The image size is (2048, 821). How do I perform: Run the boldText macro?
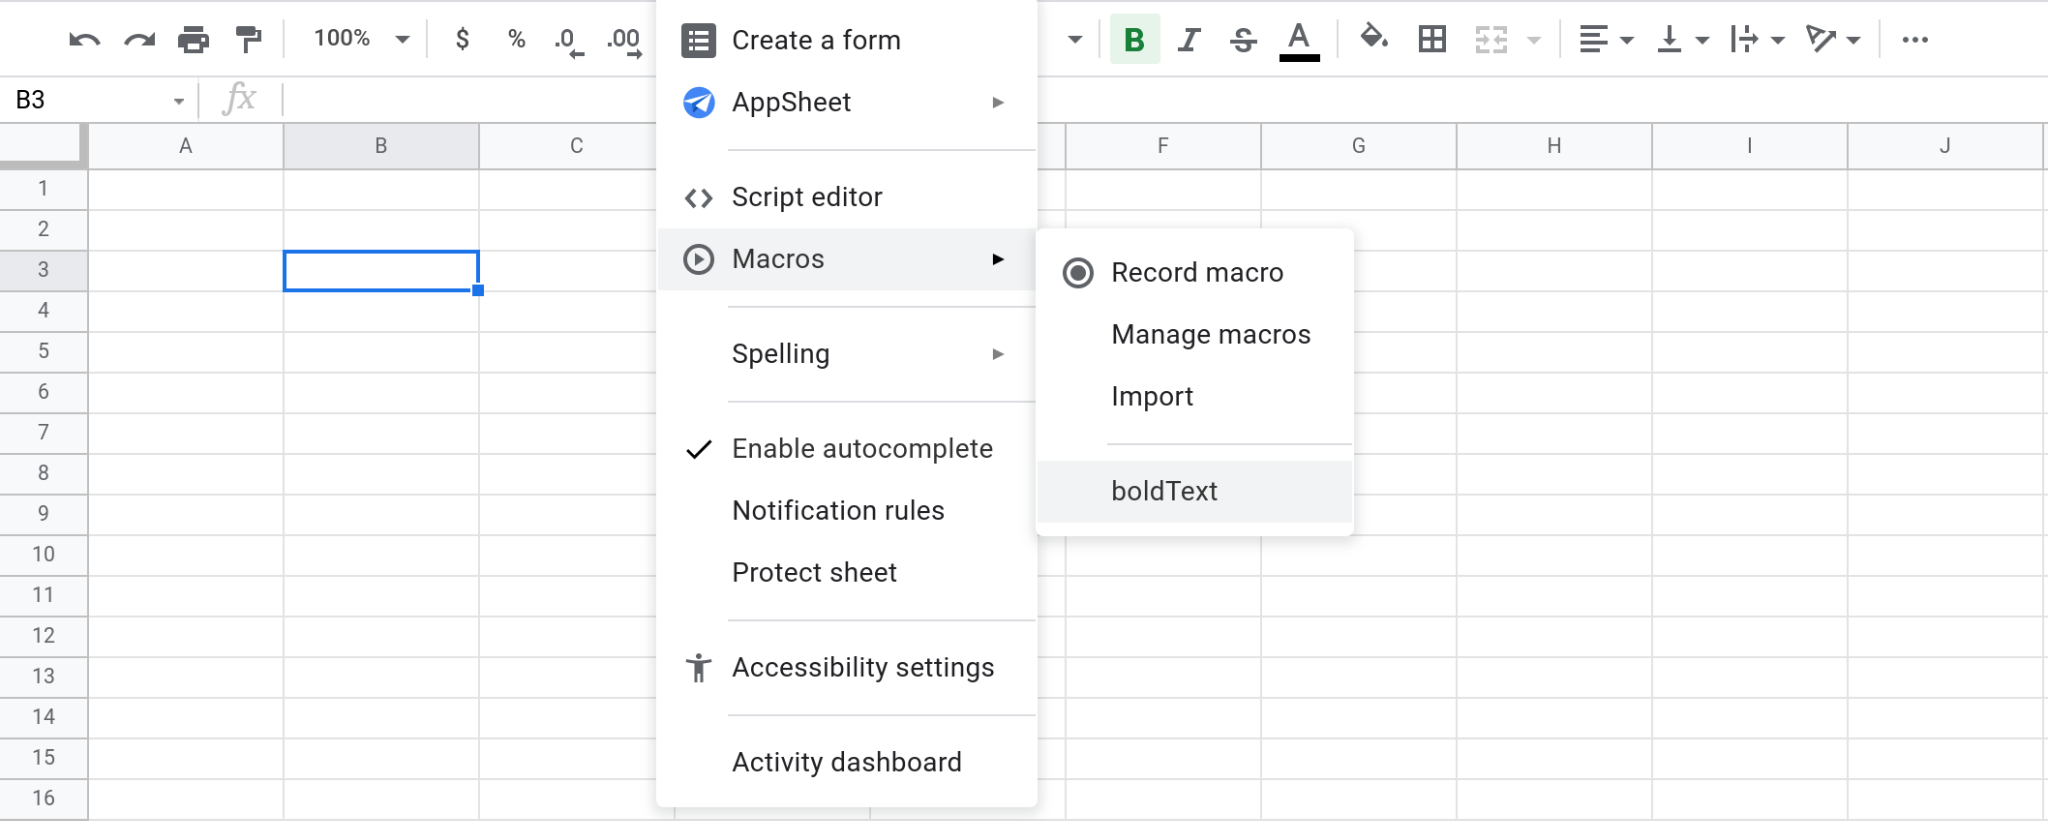coord(1164,491)
